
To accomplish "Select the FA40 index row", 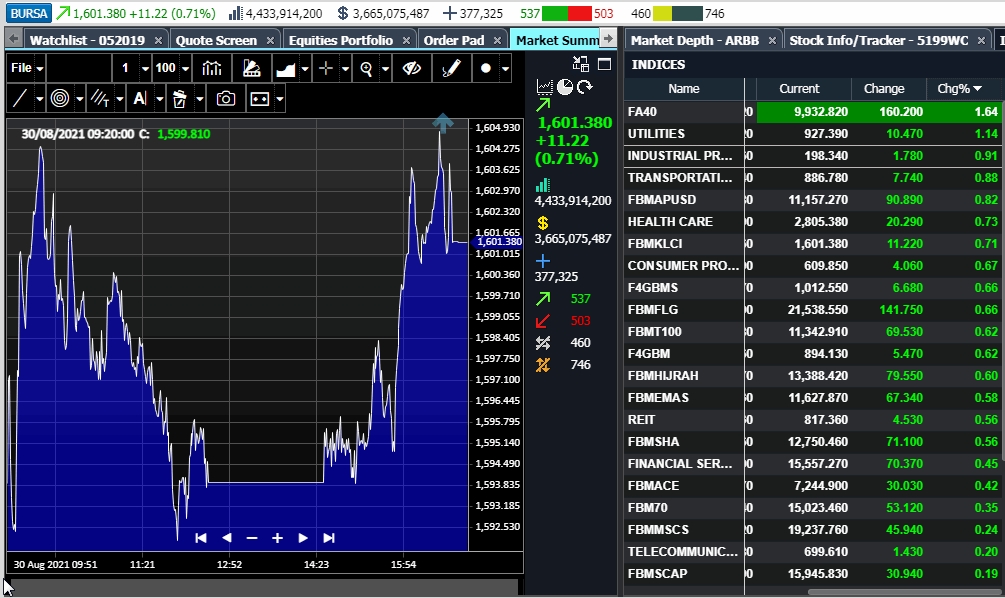I will pyautogui.click(x=813, y=112).
